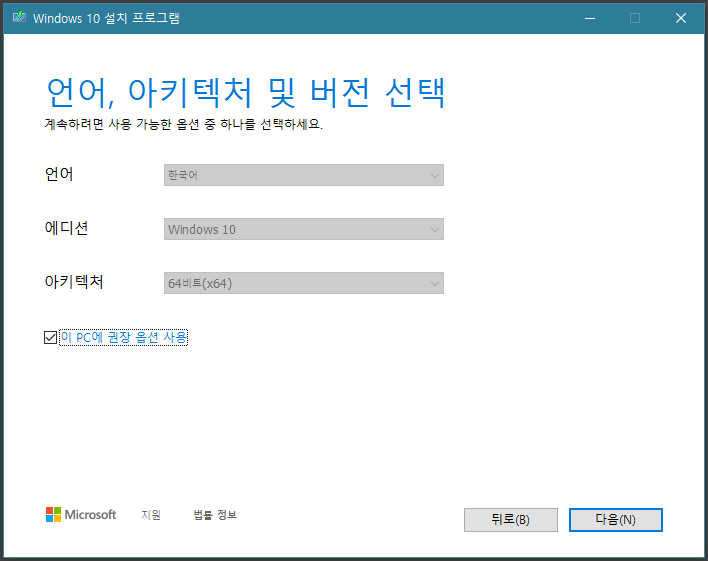
Task: Click the Microsoft logo
Action: click(x=81, y=514)
